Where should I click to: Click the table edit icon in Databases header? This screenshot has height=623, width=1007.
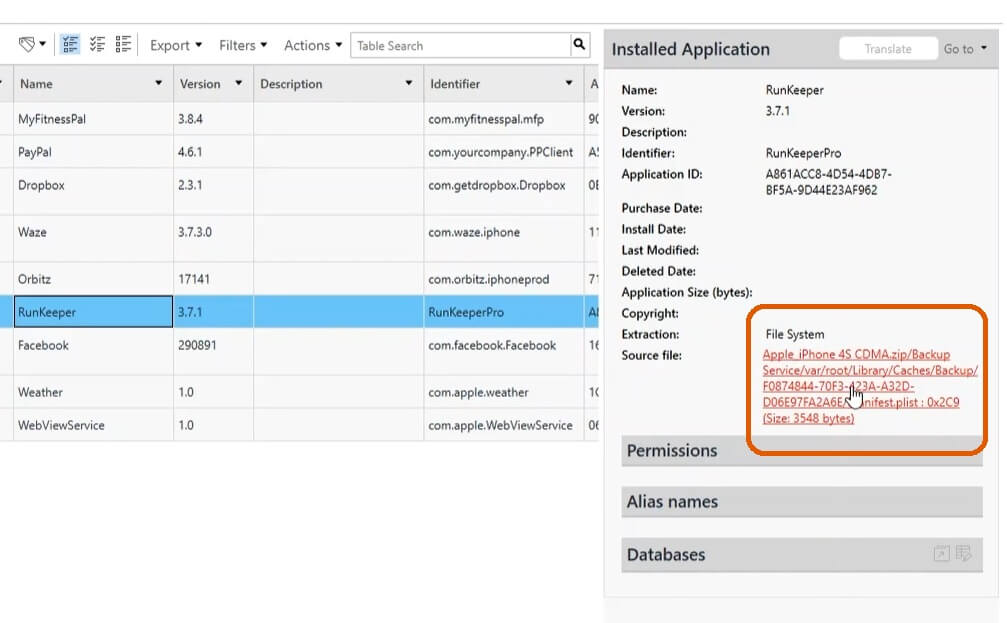(964, 554)
